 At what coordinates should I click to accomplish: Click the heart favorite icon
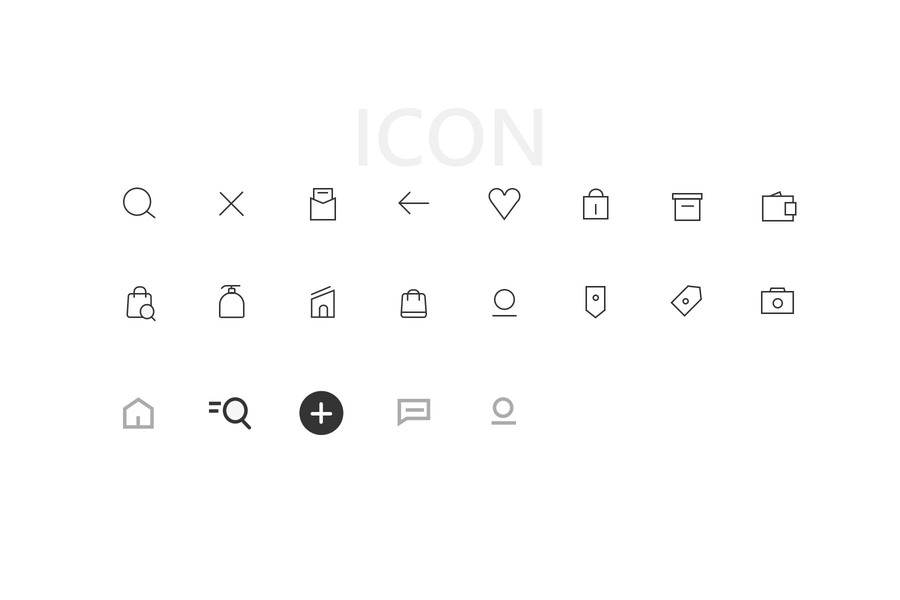pyautogui.click(x=505, y=203)
